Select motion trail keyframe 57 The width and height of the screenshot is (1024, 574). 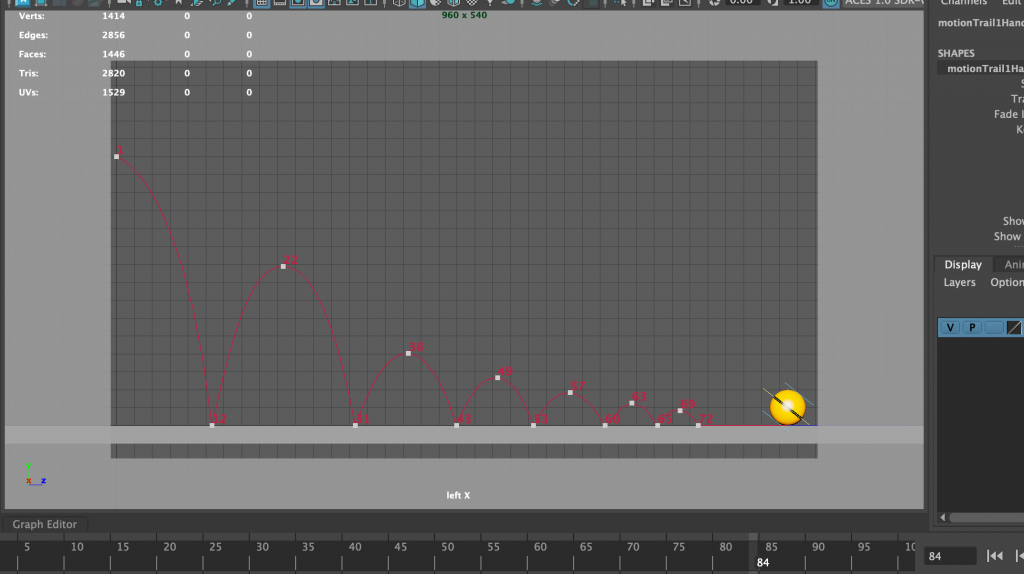[x=570, y=392]
